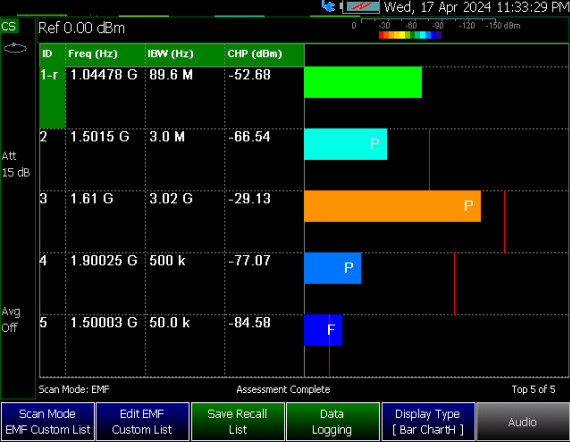Screen dimensions: 570x442
Task: Click frequency 1.5015 G
Action: pyautogui.click(x=100, y=137)
